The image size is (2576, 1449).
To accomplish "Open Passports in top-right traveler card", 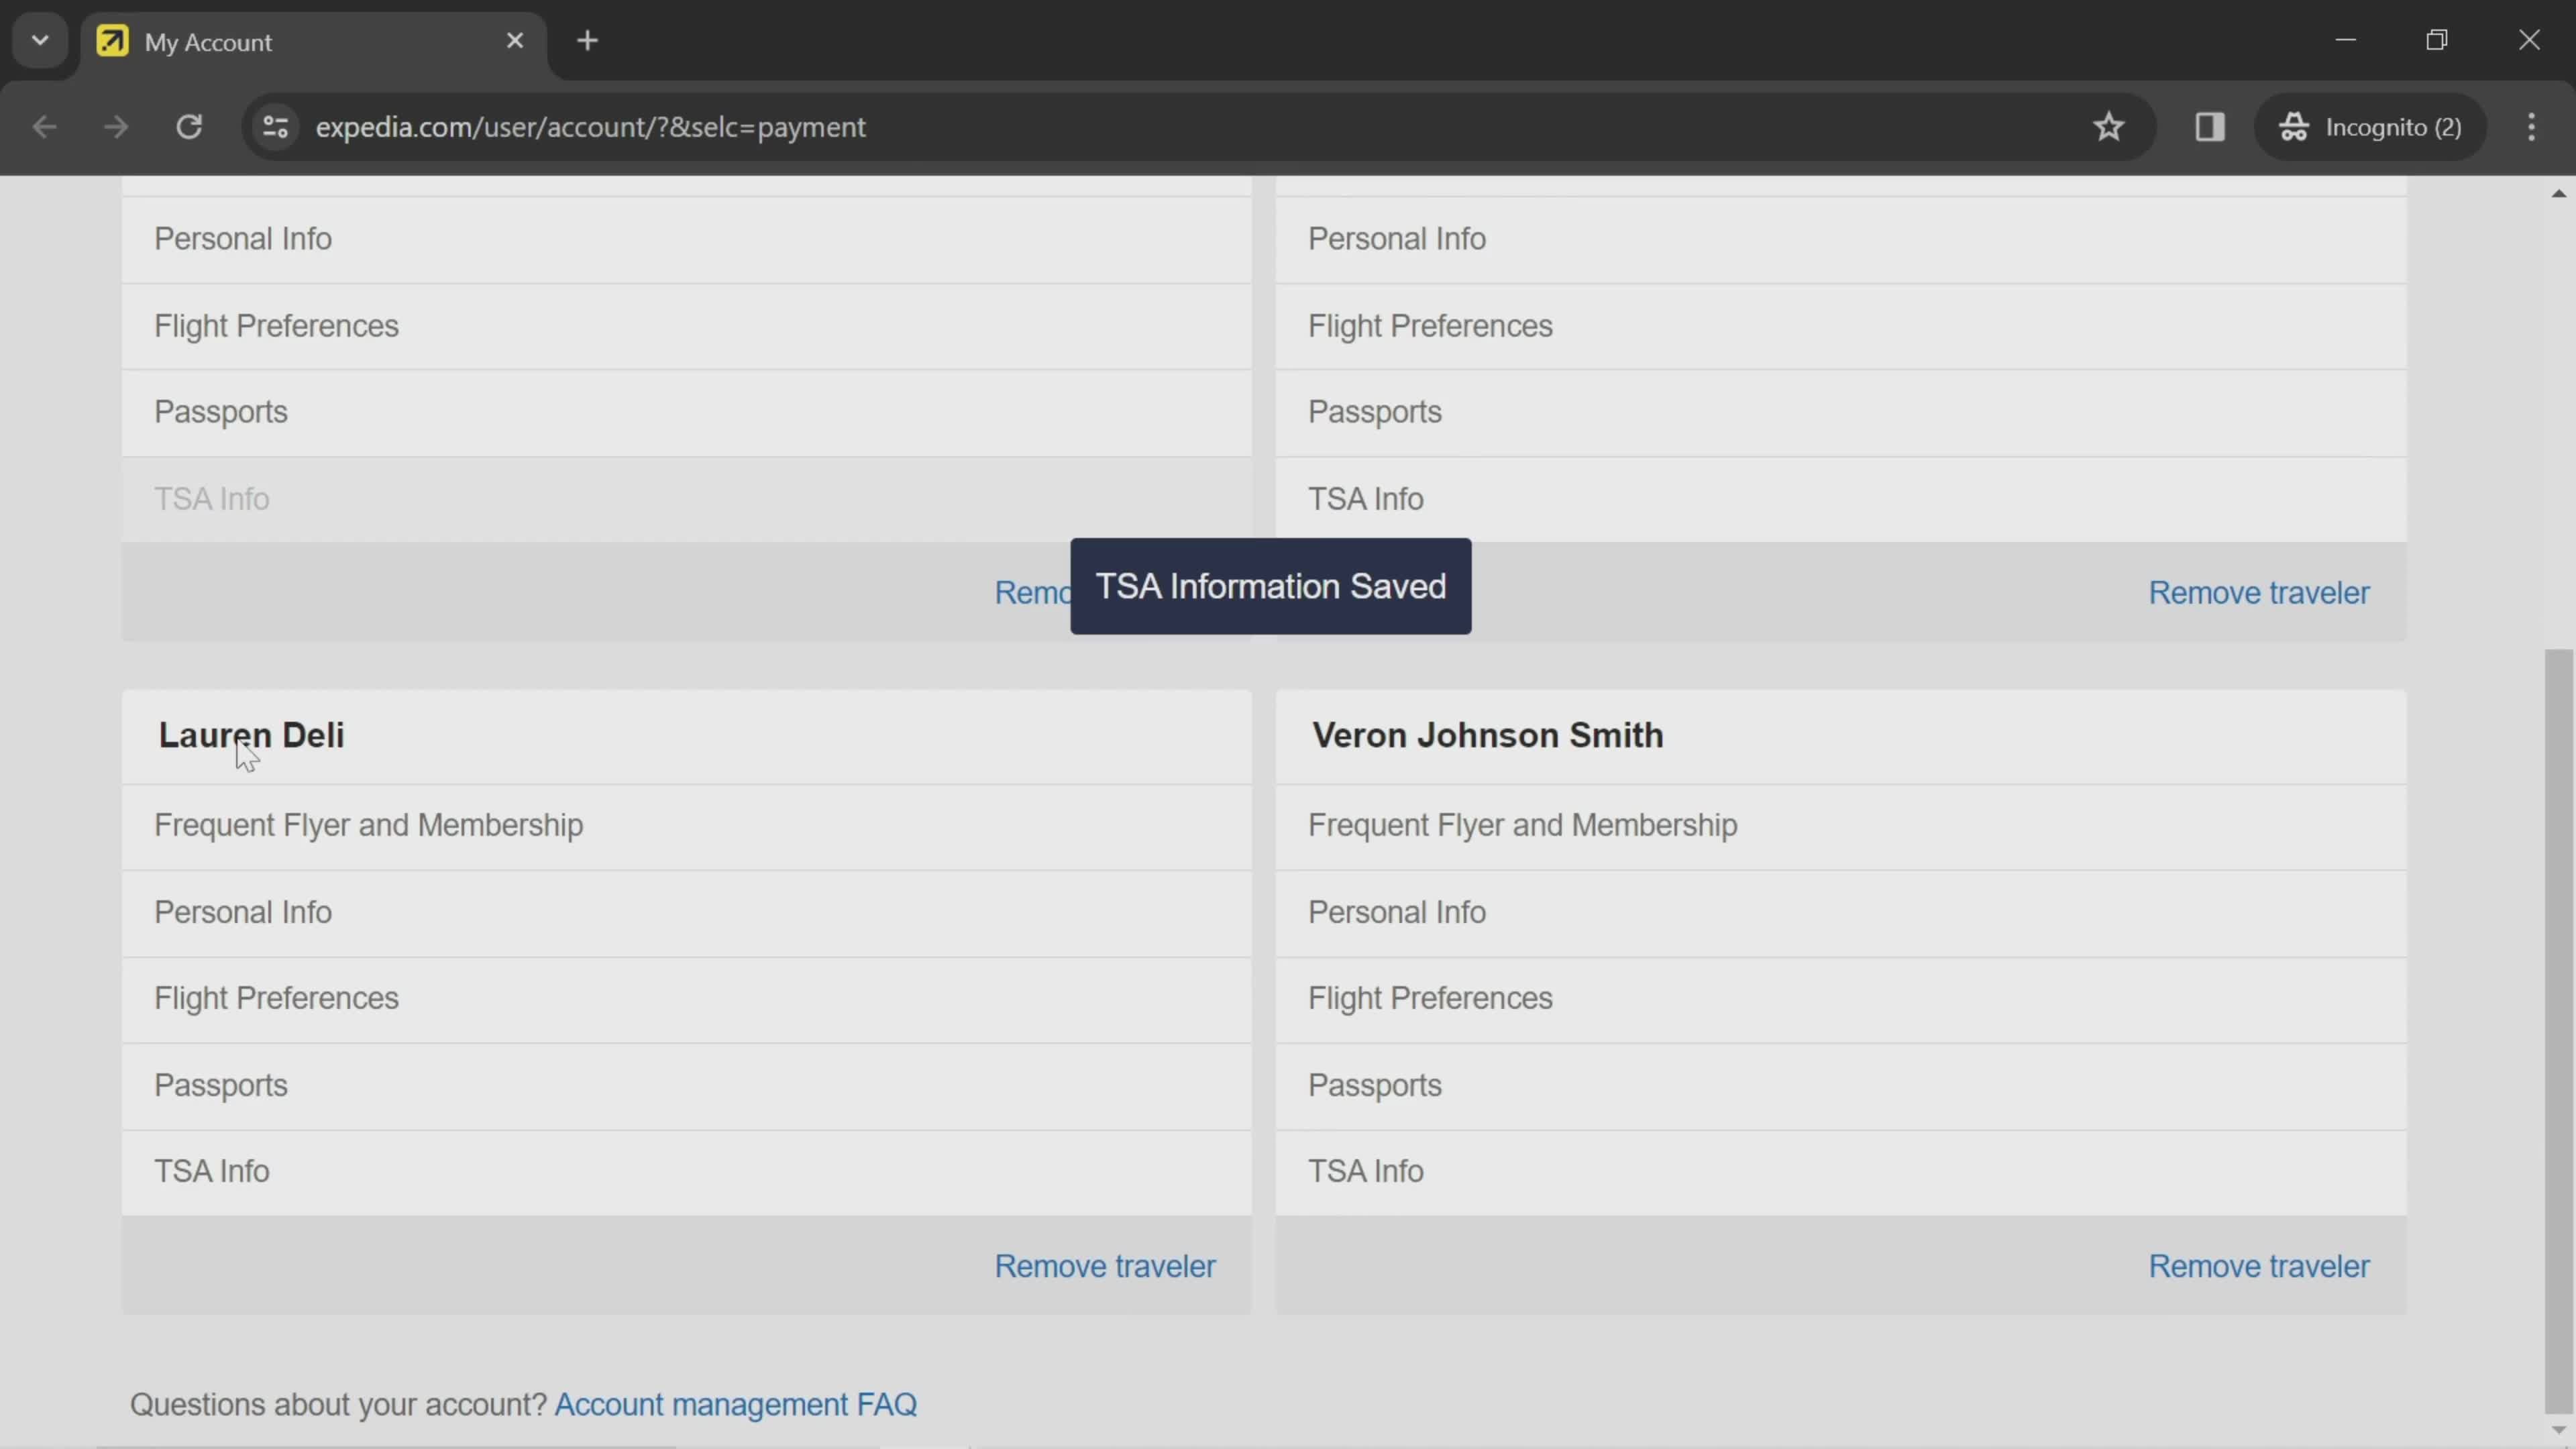I will [x=1841, y=413].
